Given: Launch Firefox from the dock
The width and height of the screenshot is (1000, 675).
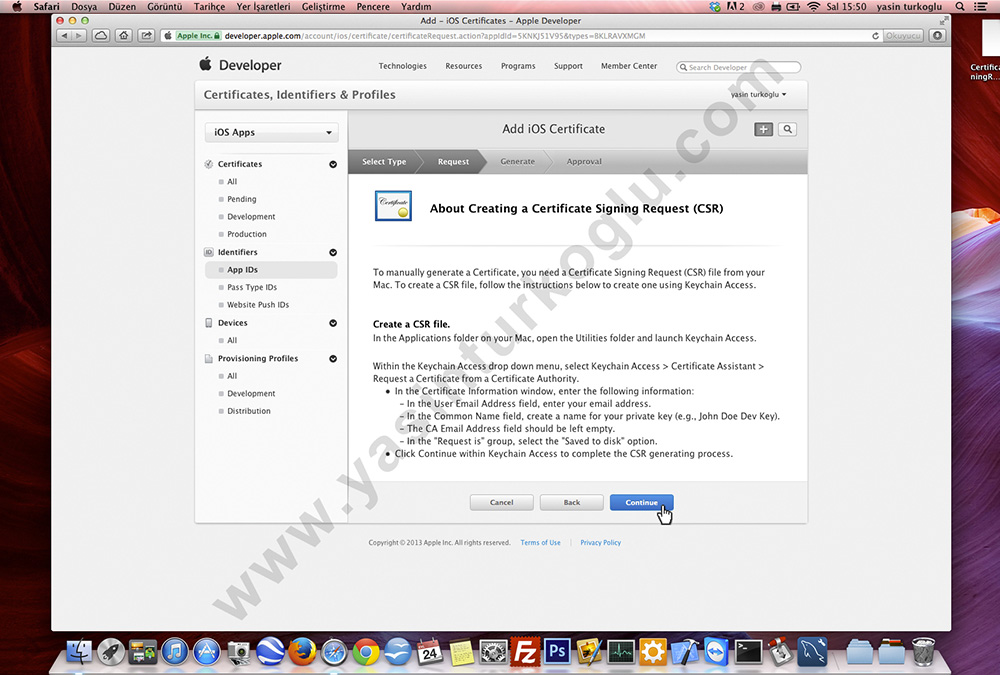Looking at the screenshot, I should 302,652.
